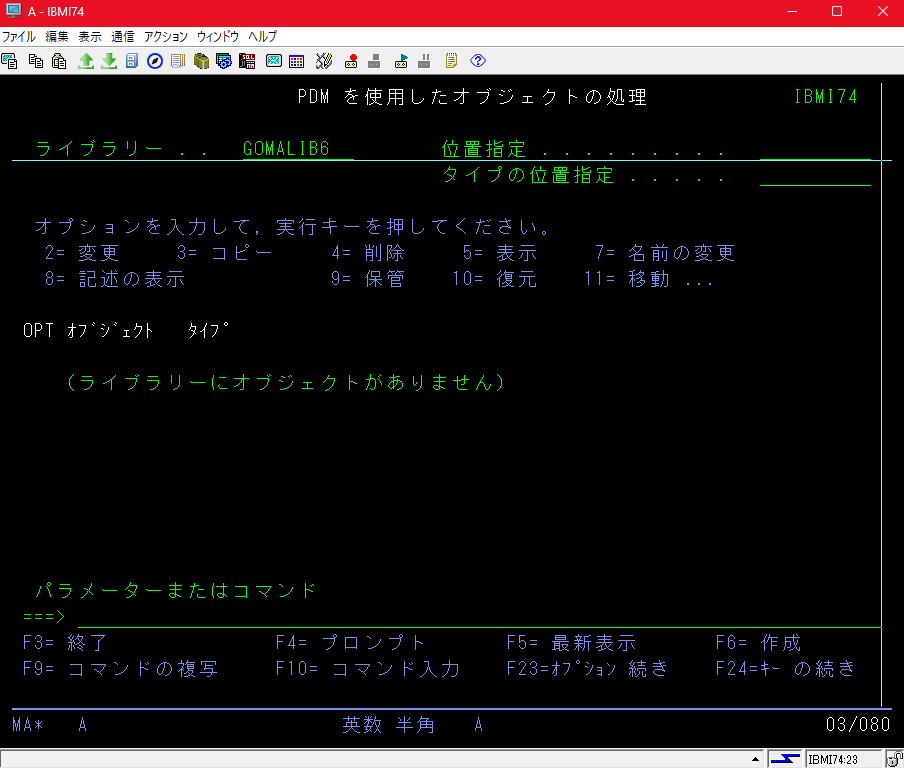Screen dimensions: 904x768
Task: Click the color grid palette toolbar icon
Action: click(297, 61)
